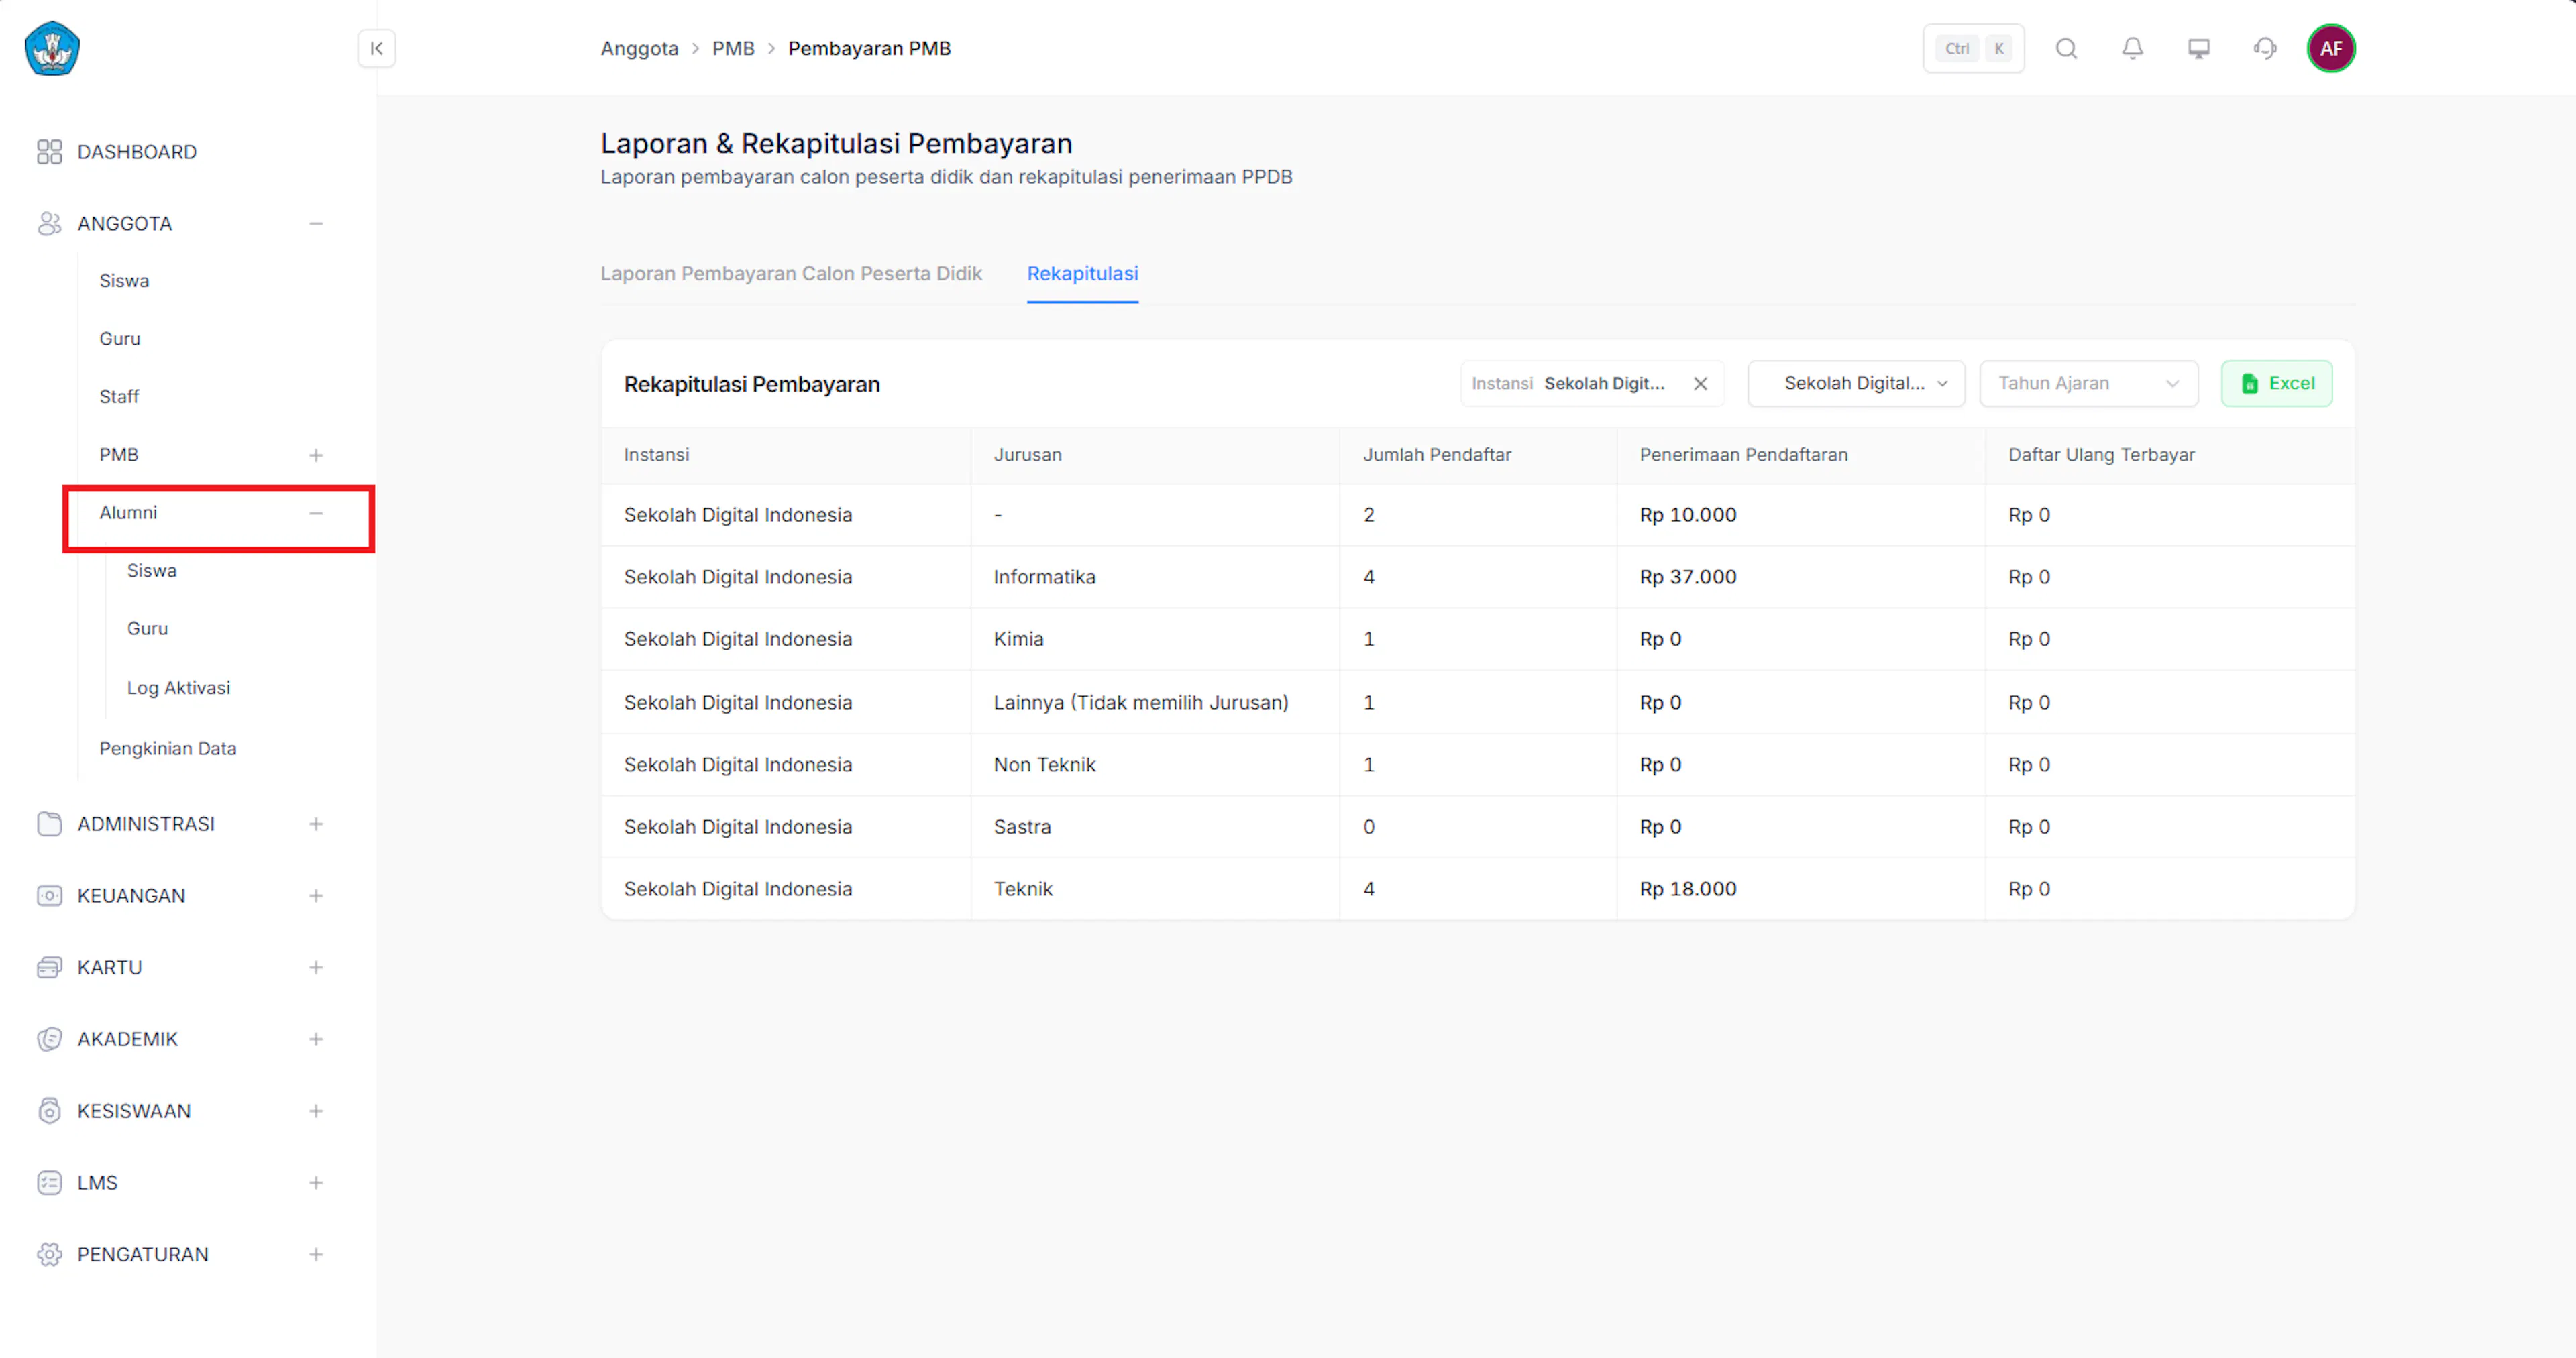Open support headset icon
This screenshot has width=2576, height=1358.
(2264, 48)
